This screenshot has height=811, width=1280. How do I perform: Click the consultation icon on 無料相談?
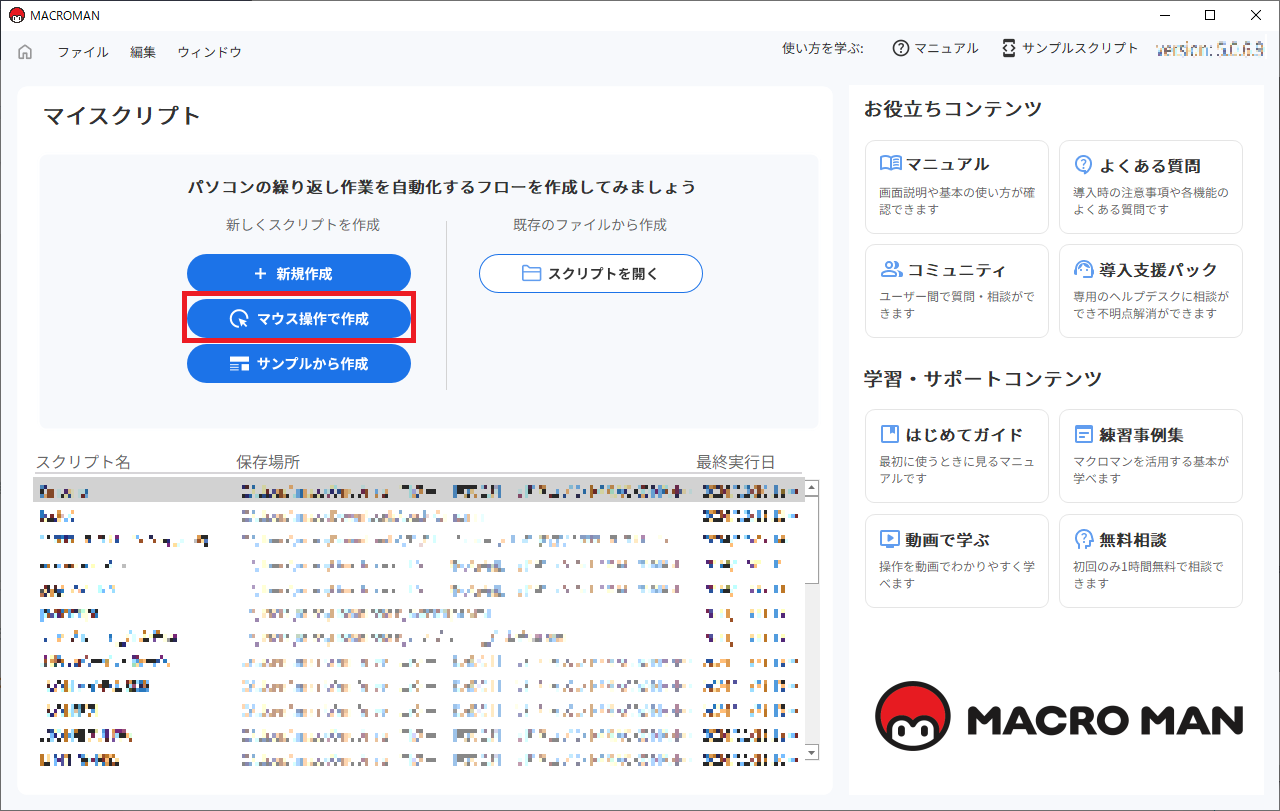(1083, 539)
